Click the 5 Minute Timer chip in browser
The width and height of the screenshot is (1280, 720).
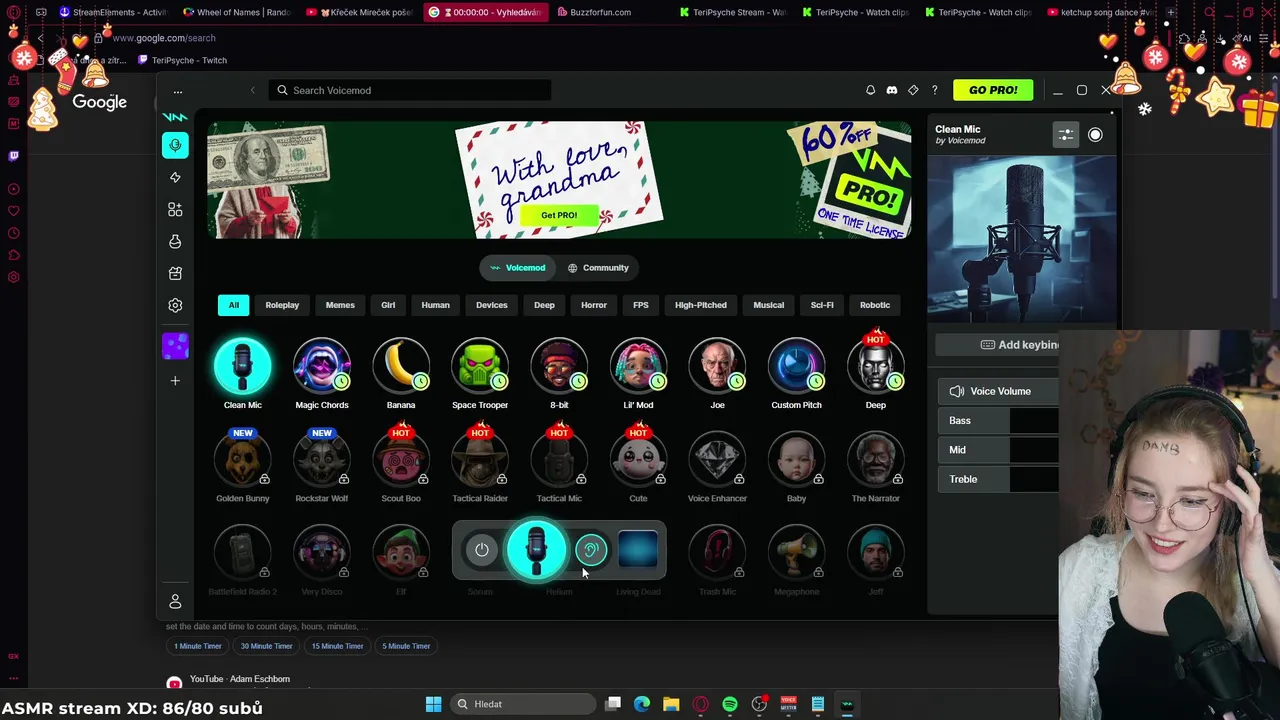[x=406, y=646]
